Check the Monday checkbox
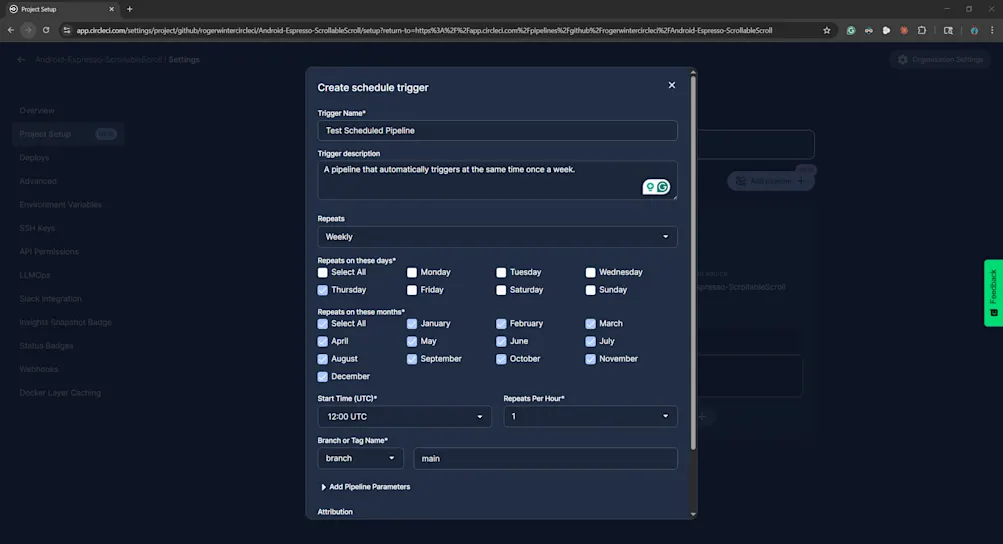The height and width of the screenshot is (544, 1003). pyautogui.click(x=412, y=273)
